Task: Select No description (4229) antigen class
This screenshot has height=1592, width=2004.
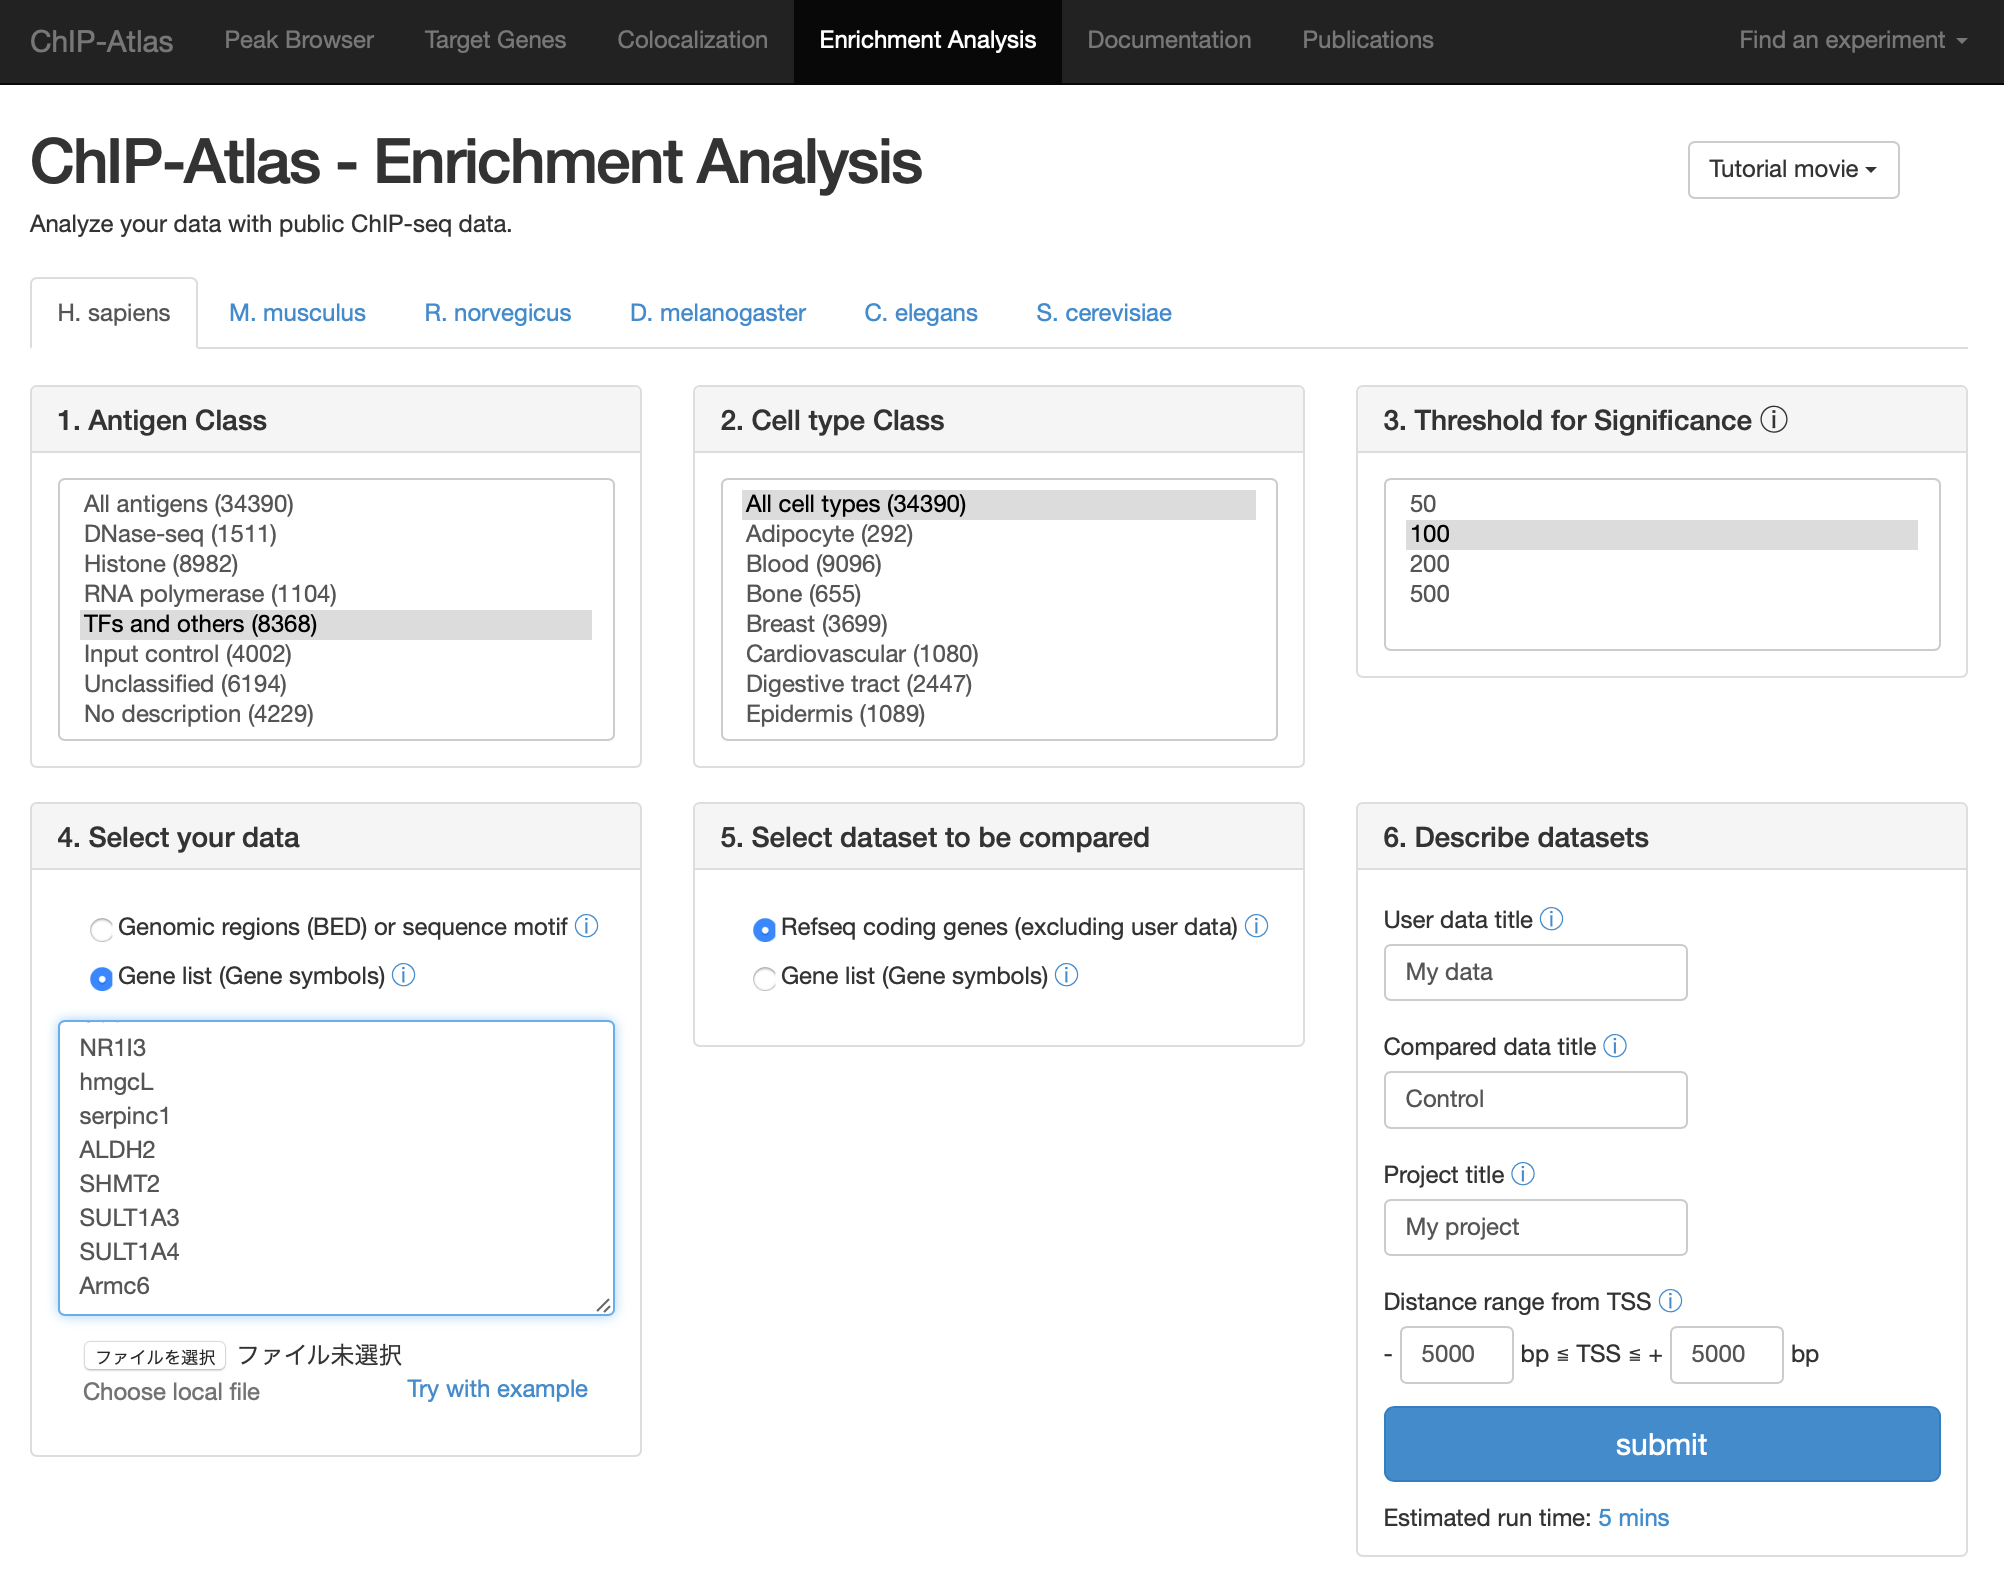Action: pos(336,714)
